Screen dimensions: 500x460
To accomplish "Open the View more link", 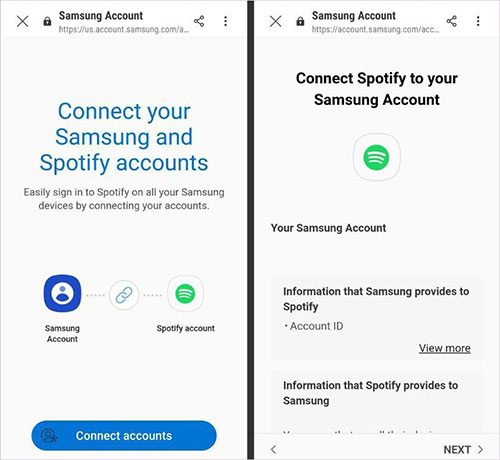I will click(445, 348).
